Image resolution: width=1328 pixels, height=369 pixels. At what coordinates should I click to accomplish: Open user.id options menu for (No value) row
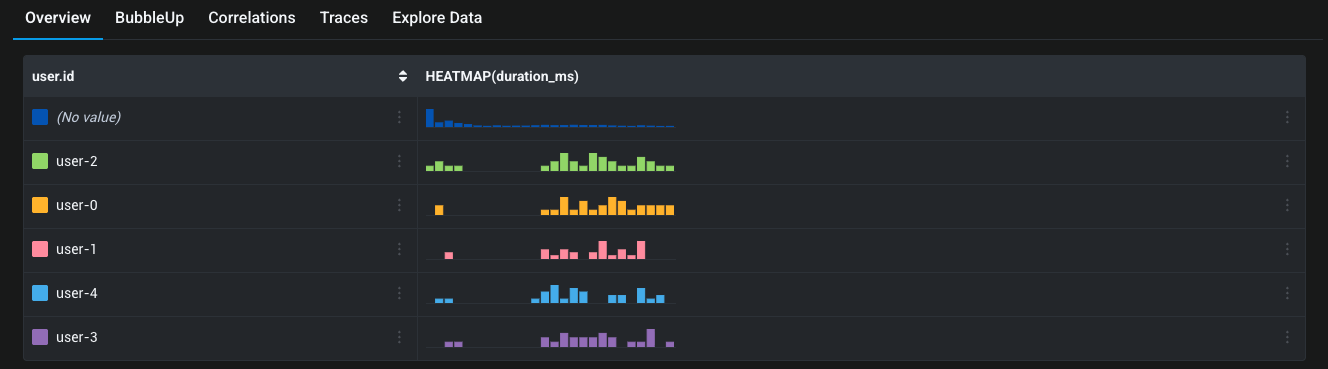[399, 117]
